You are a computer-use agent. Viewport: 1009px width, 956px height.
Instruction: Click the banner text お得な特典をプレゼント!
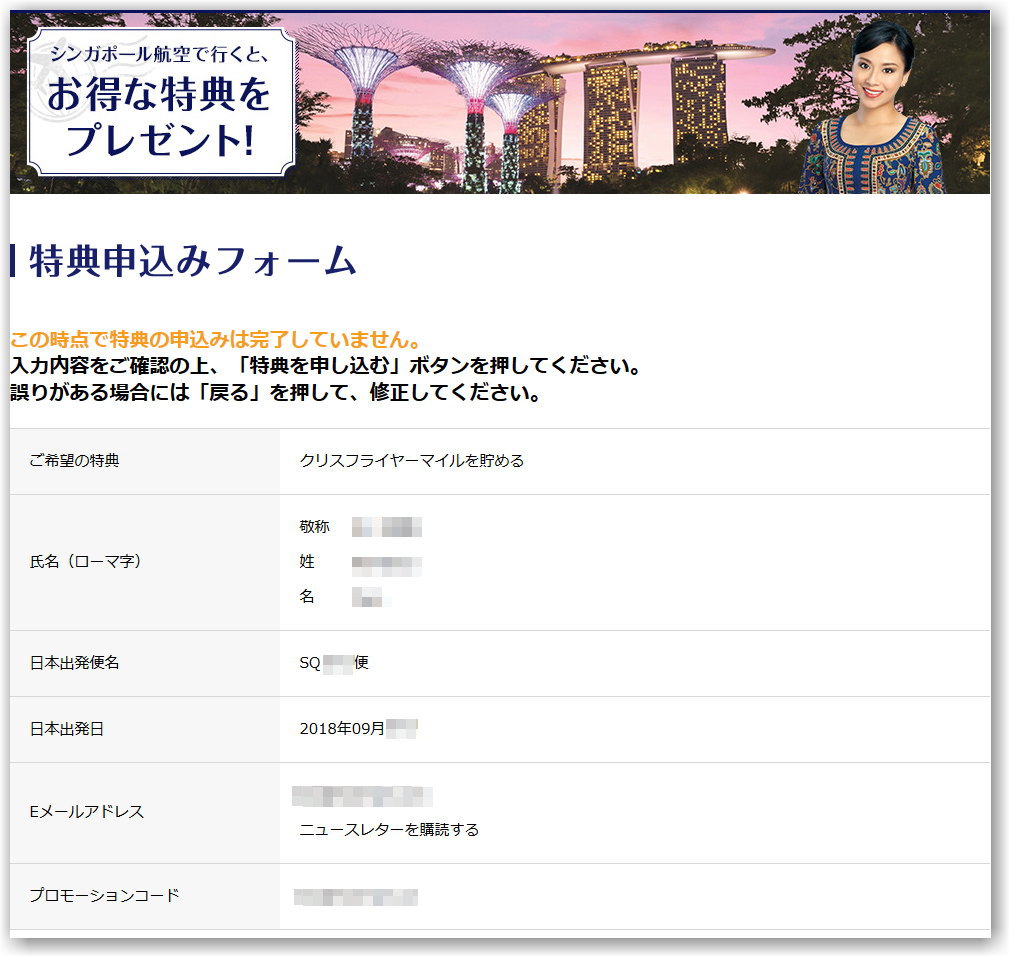[160, 117]
